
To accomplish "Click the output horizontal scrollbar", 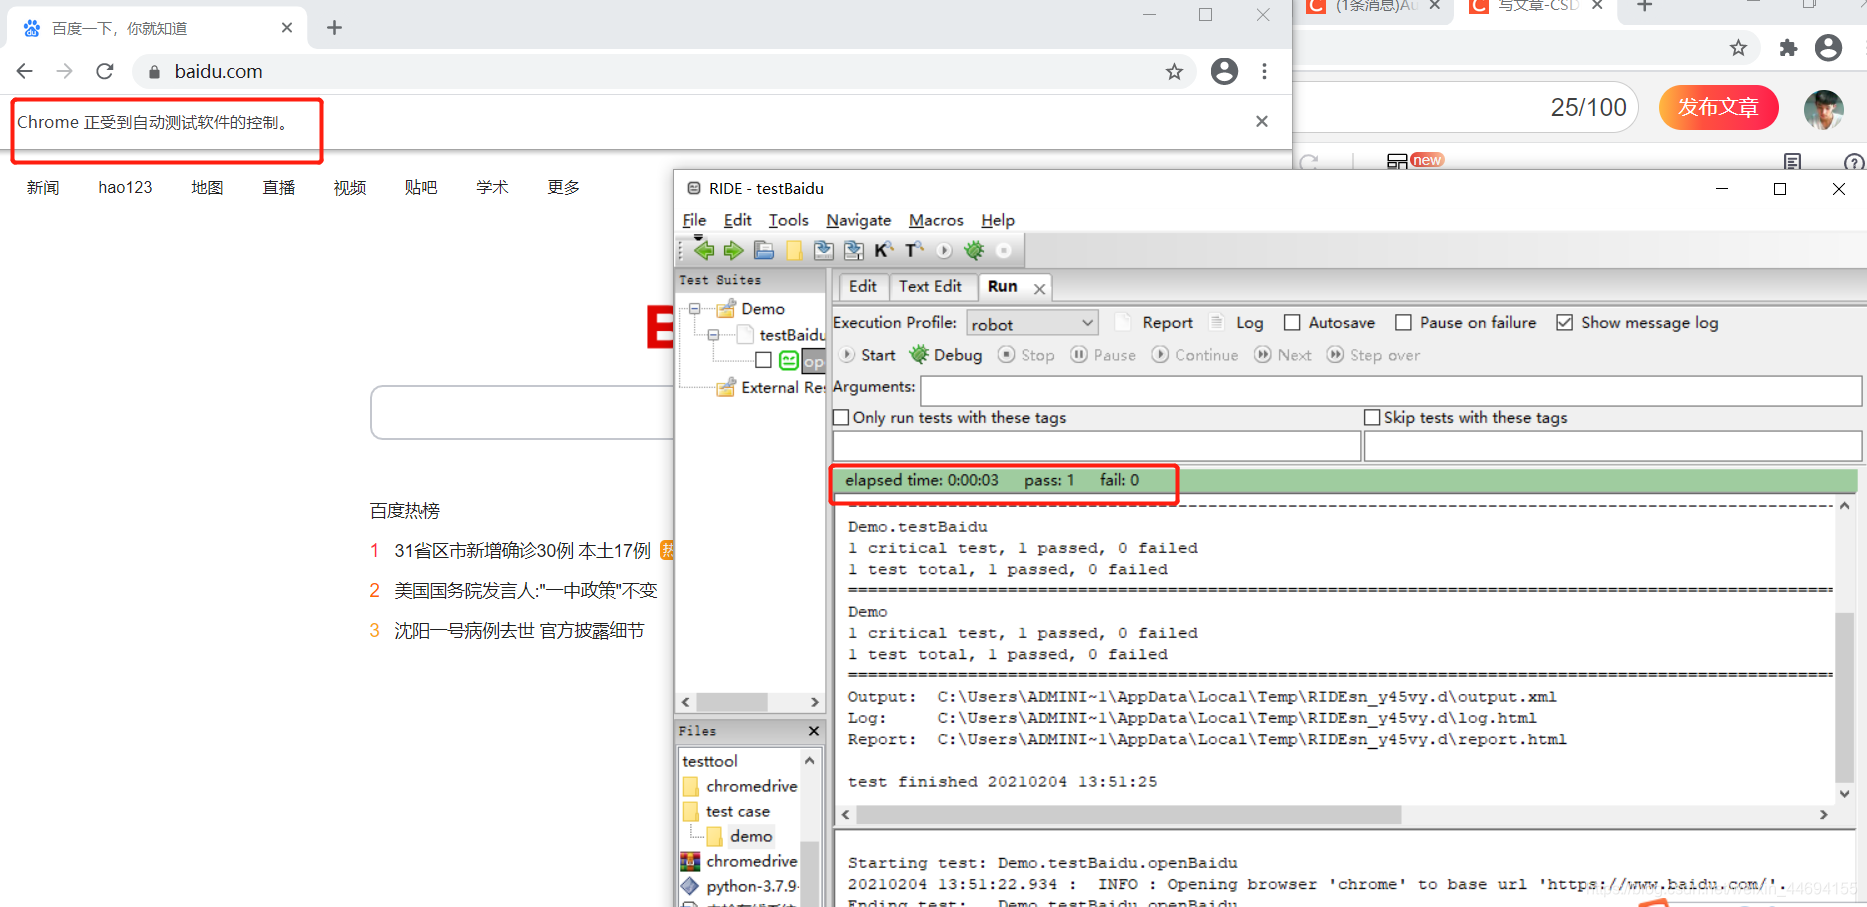I will coord(1128,815).
